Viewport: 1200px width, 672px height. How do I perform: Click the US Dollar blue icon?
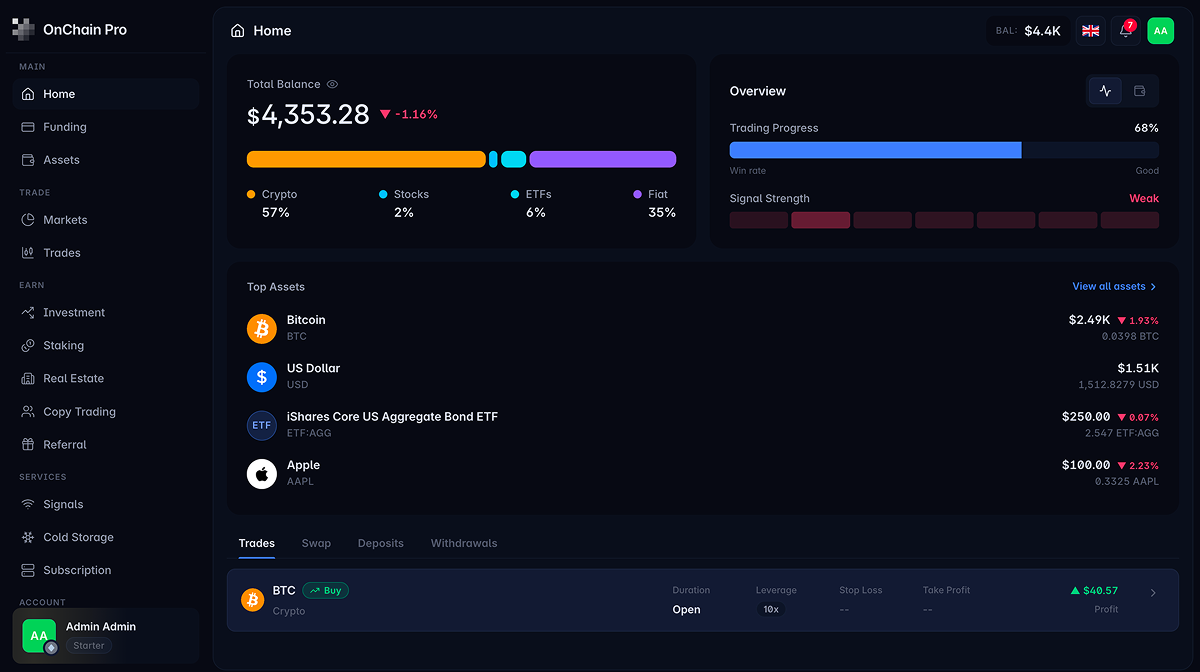[x=262, y=377]
